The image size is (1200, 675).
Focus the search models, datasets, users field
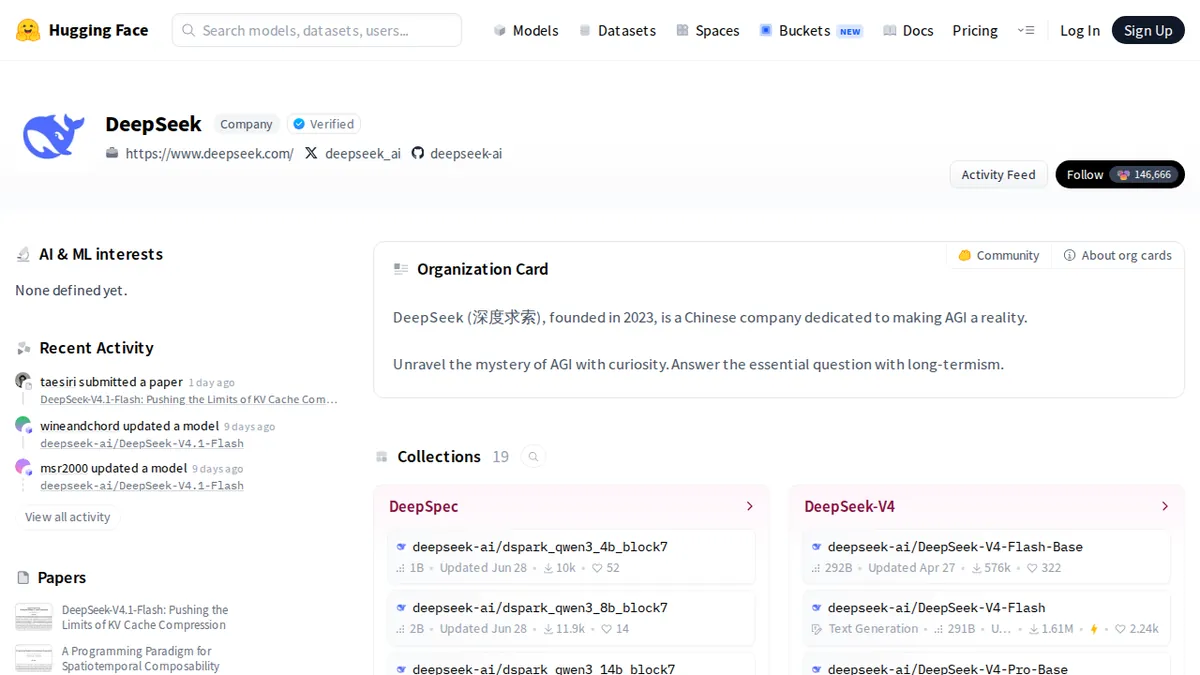[317, 30]
